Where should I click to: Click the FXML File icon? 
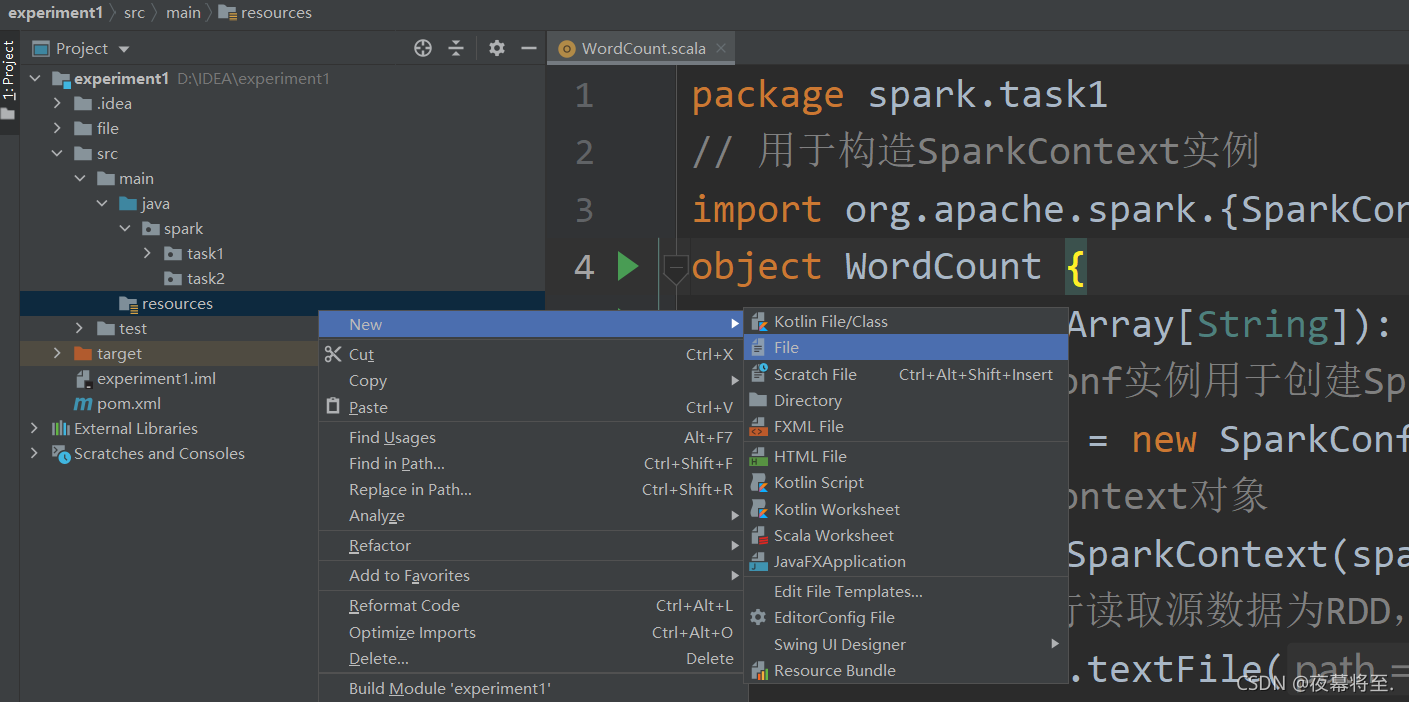[x=759, y=426]
